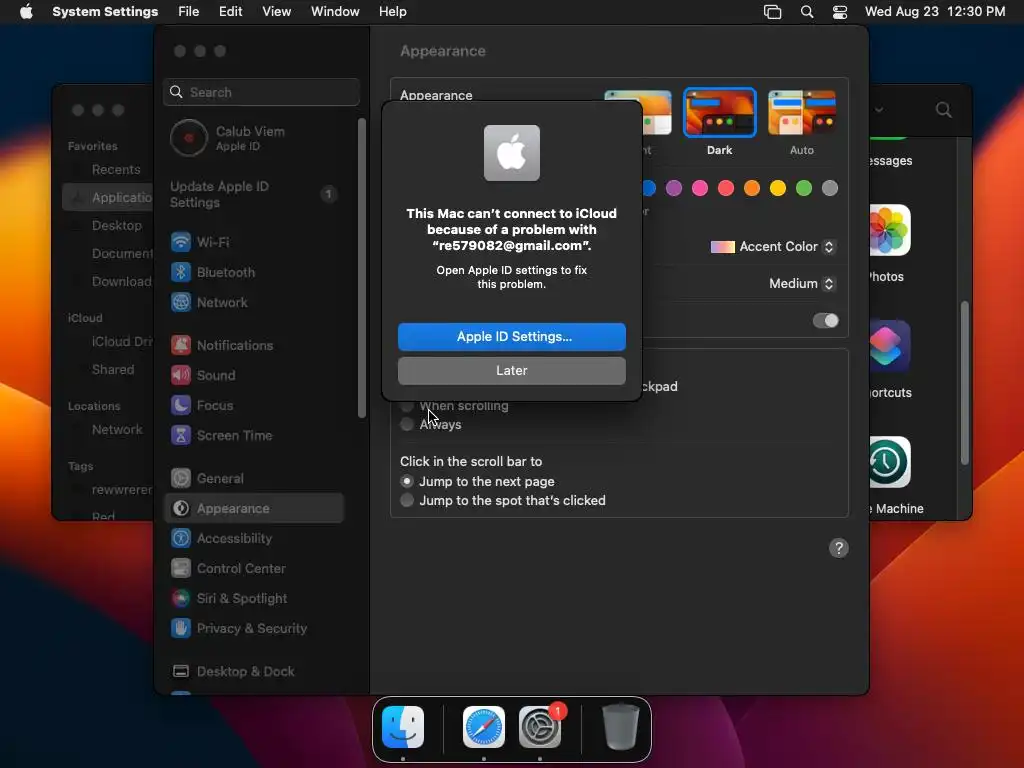
Task: Select the Focus moon icon
Action: coord(181,406)
